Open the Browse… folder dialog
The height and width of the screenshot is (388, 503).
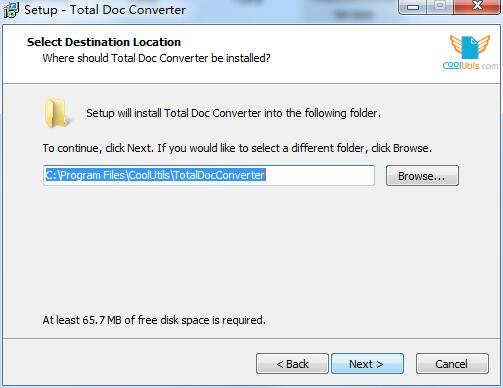pos(422,176)
